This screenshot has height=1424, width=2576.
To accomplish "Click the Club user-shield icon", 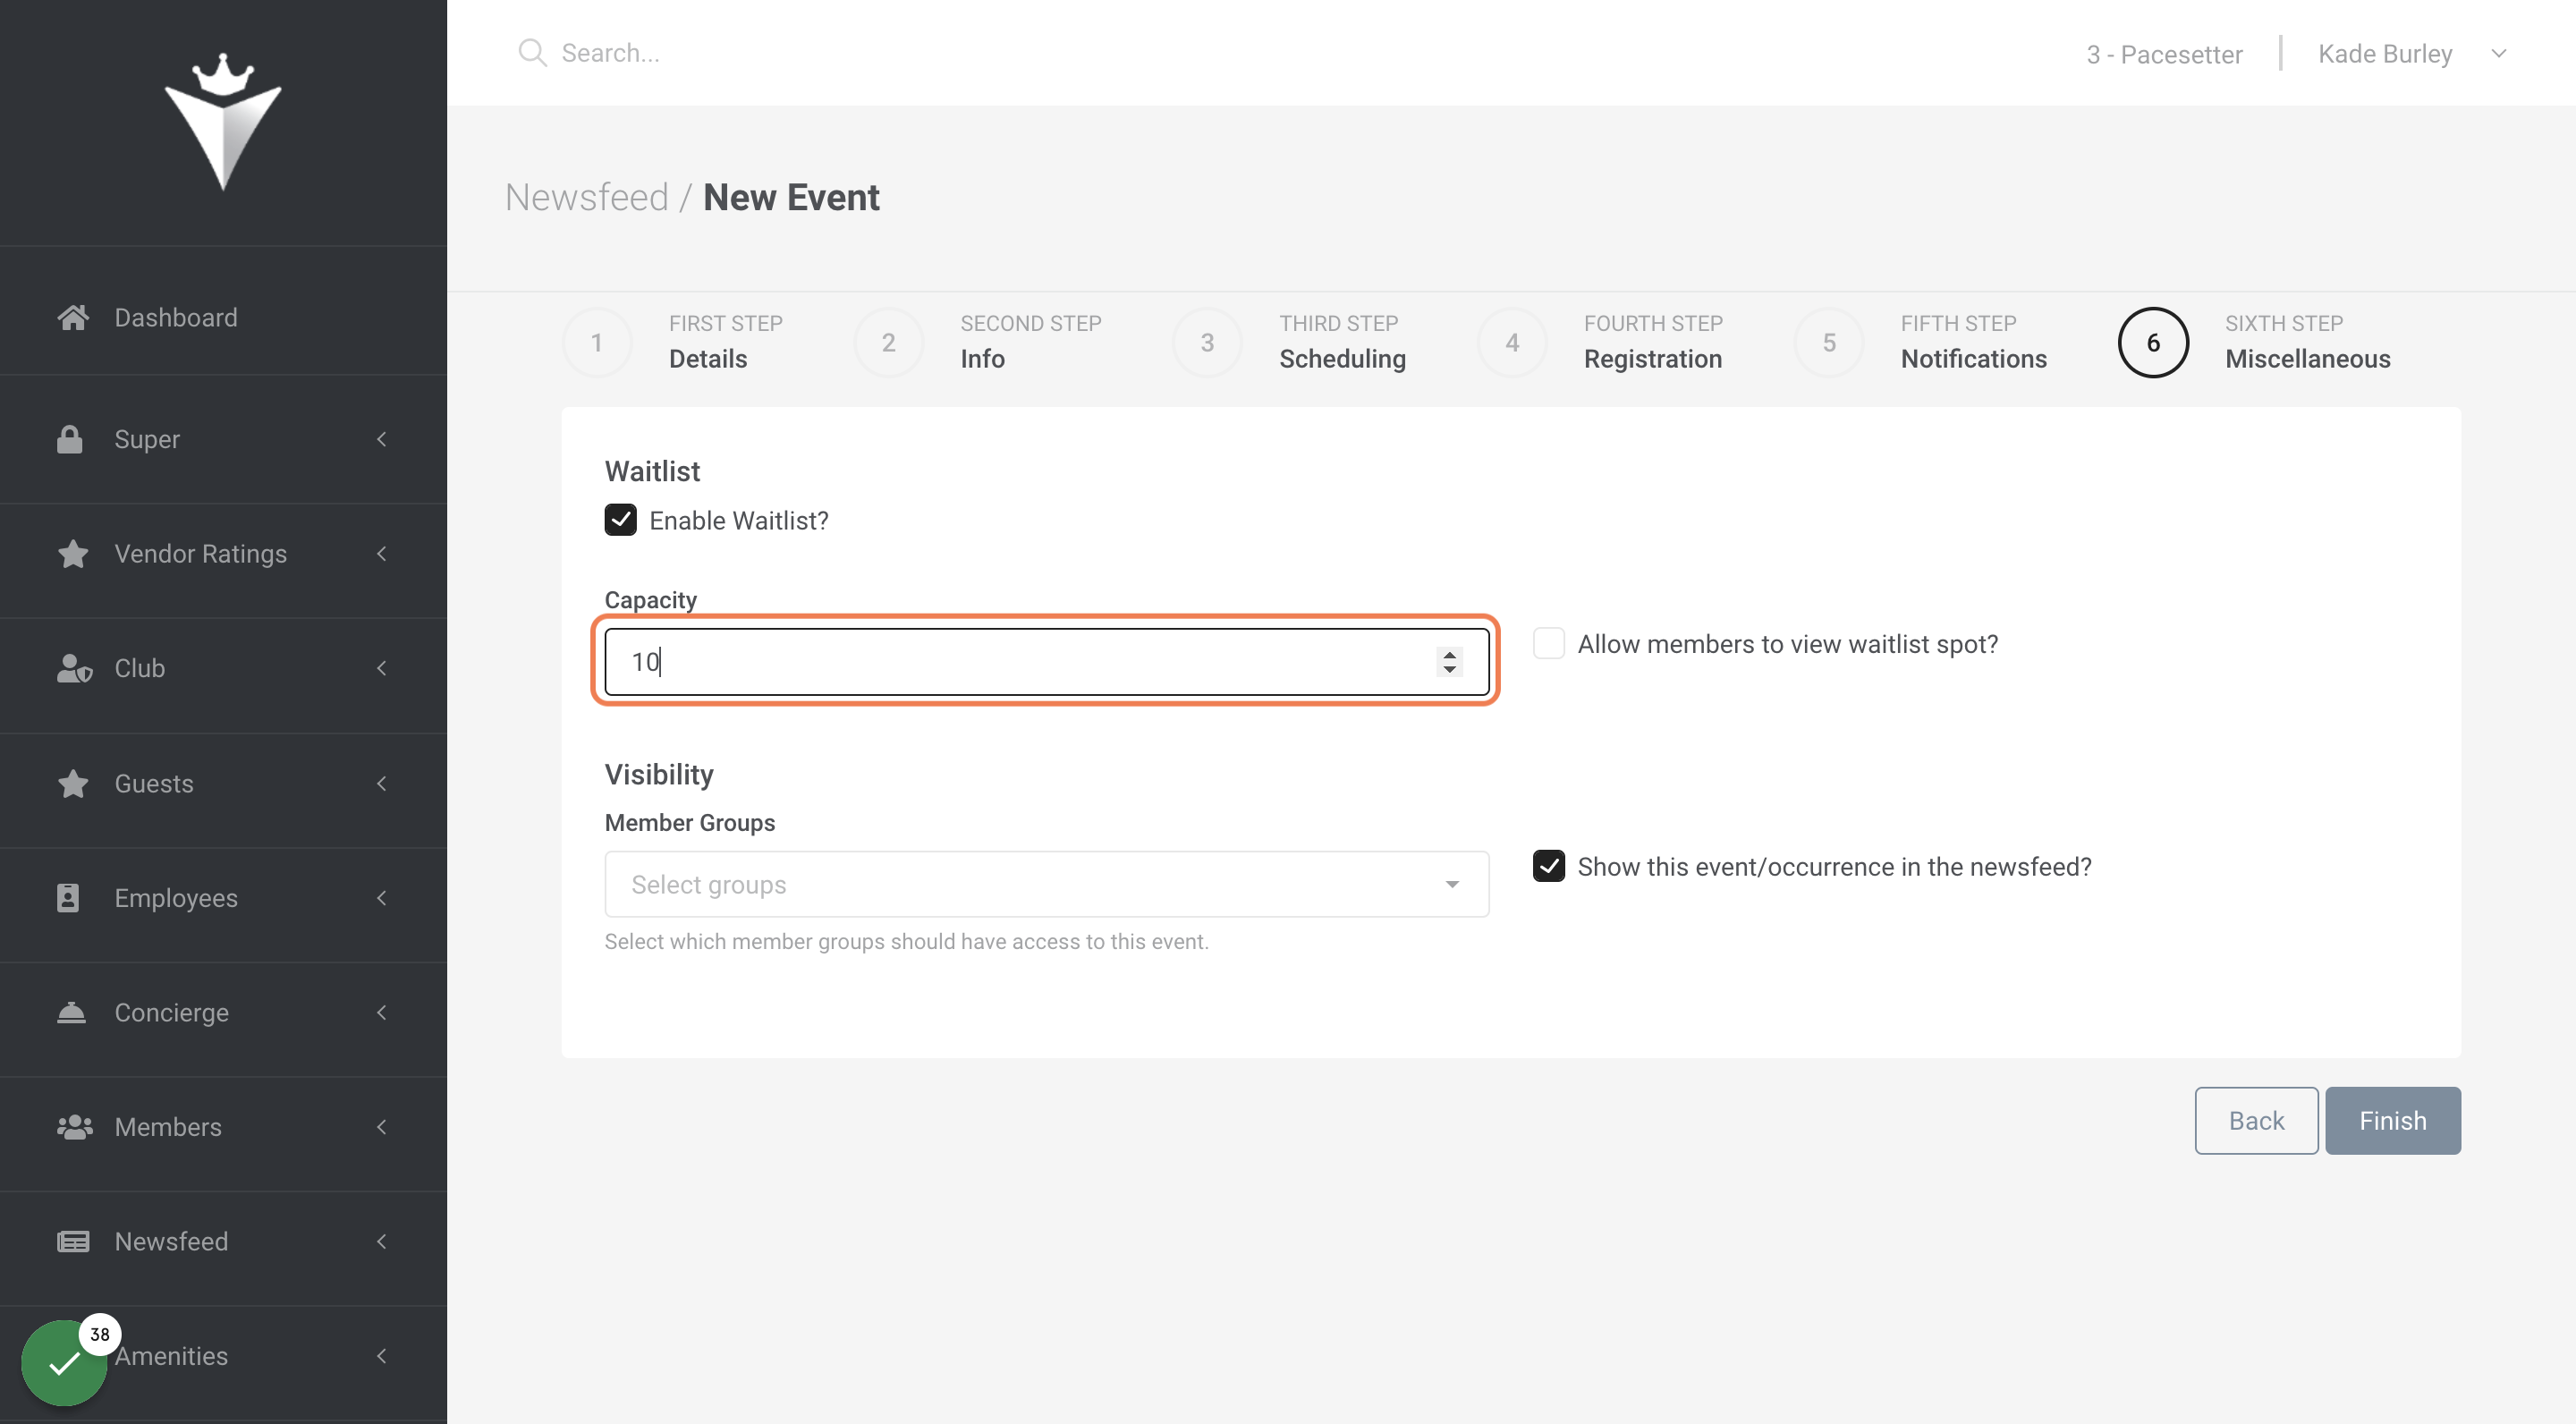I will point(74,668).
